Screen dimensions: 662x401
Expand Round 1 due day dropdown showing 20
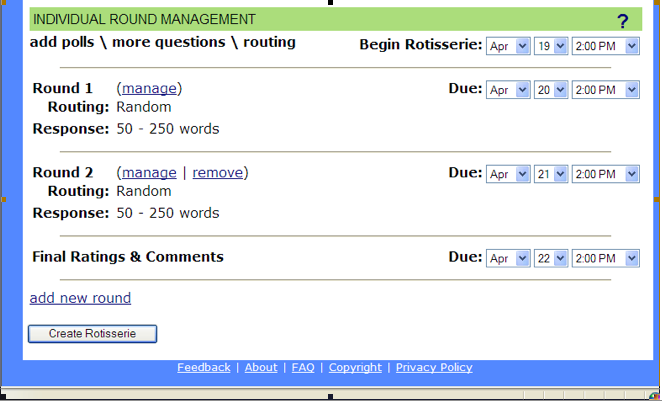pyautogui.click(x=551, y=89)
